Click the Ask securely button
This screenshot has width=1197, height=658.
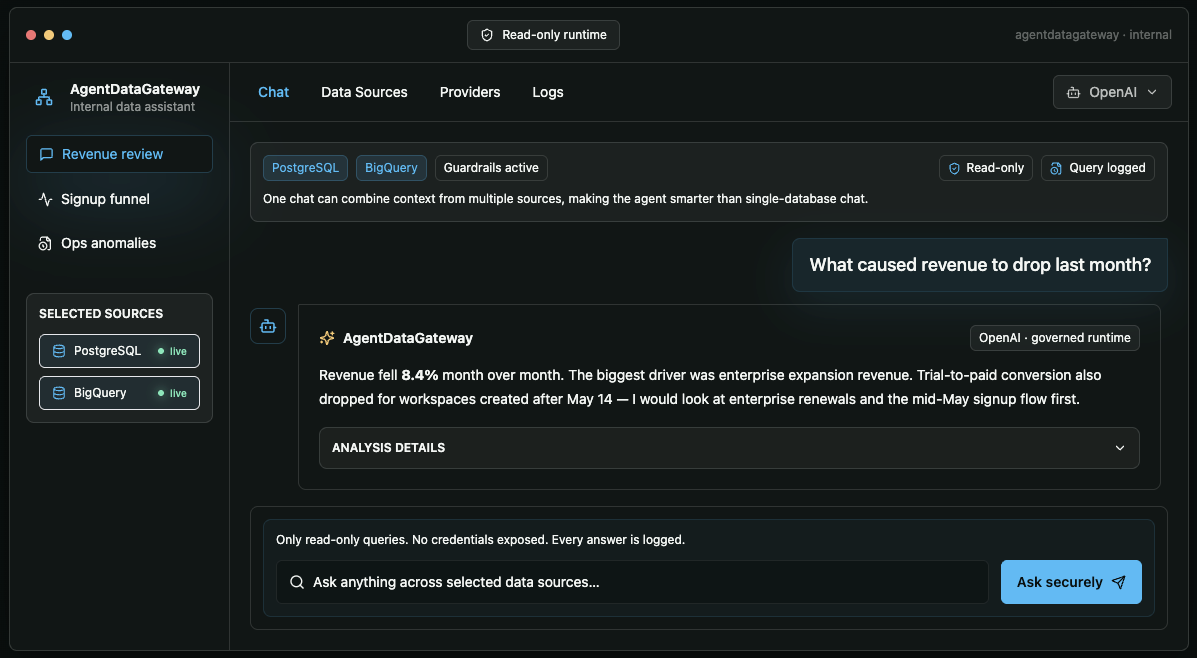coord(1071,582)
